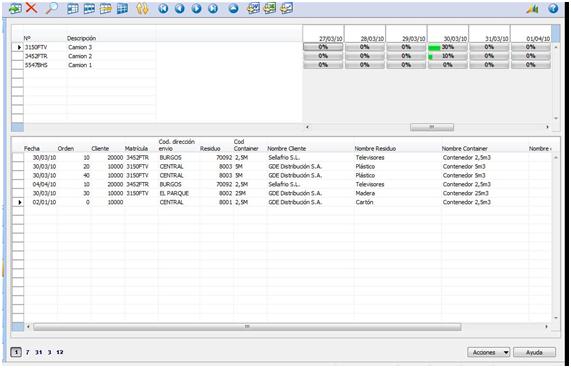Image resolution: width=571 pixels, height=368 pixels.
Task: Click the lower order table's right scroll arrow
Action: [x=546, y=327]
